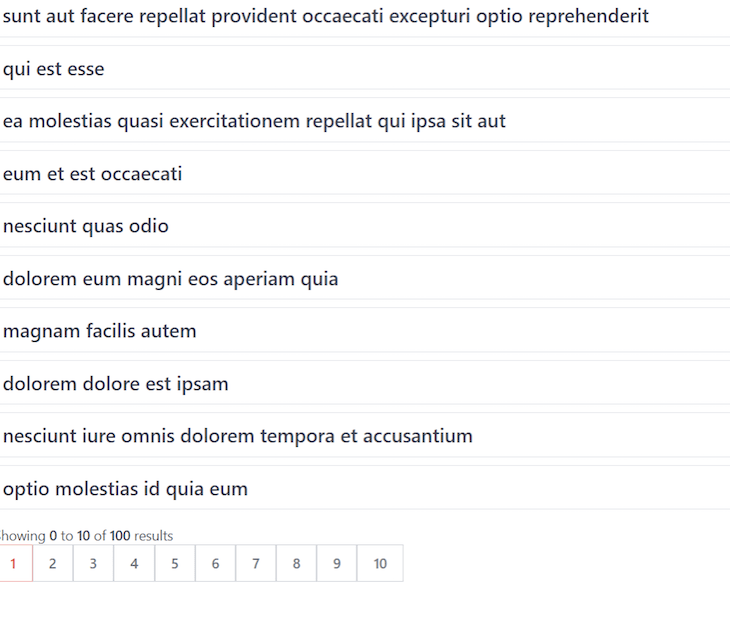Select 'nesciunt iure omnis dolorem tempora' row

(x=365, y=436)
